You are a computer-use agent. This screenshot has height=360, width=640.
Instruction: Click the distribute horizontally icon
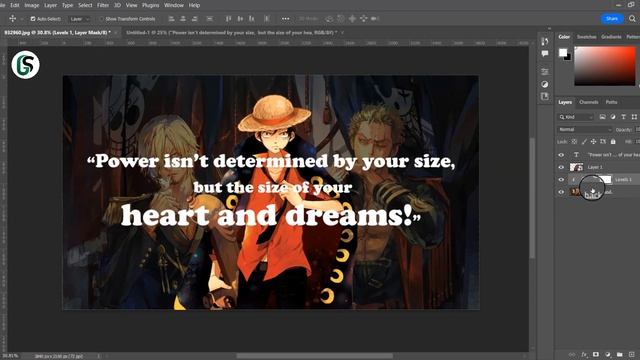coord(209,19)
